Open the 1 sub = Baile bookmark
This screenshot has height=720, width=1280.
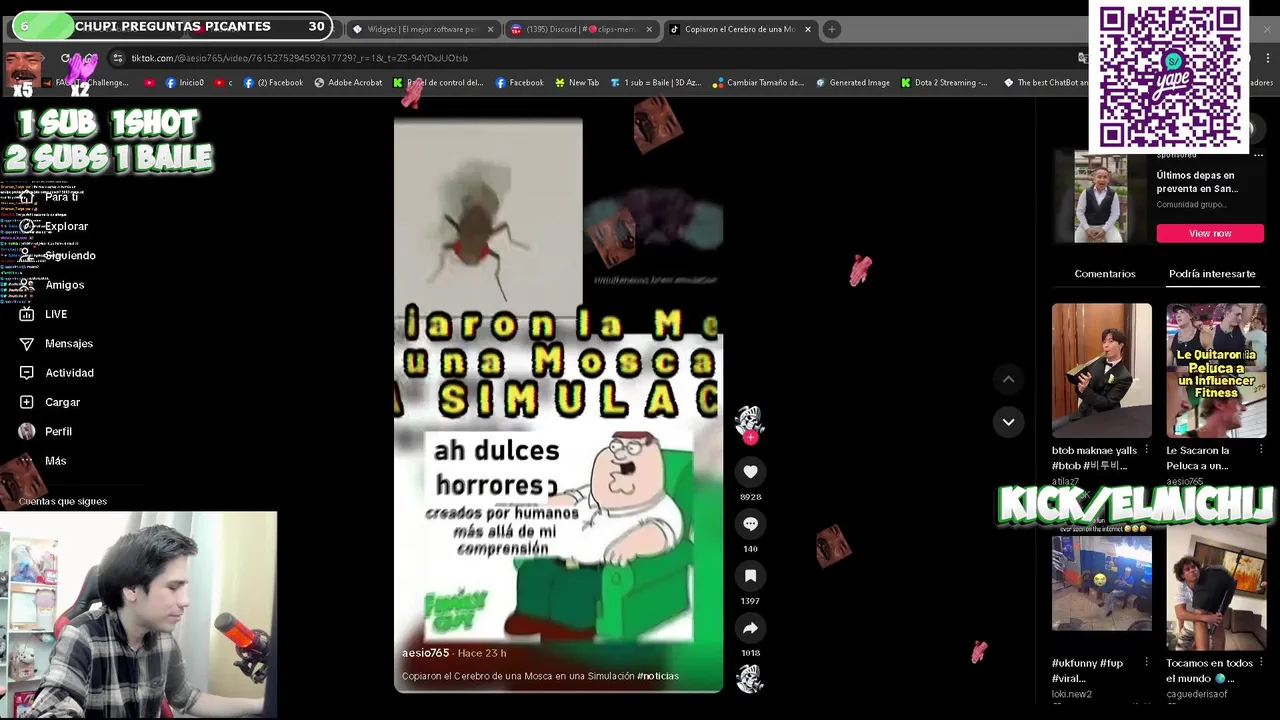[x=656, y=83]
